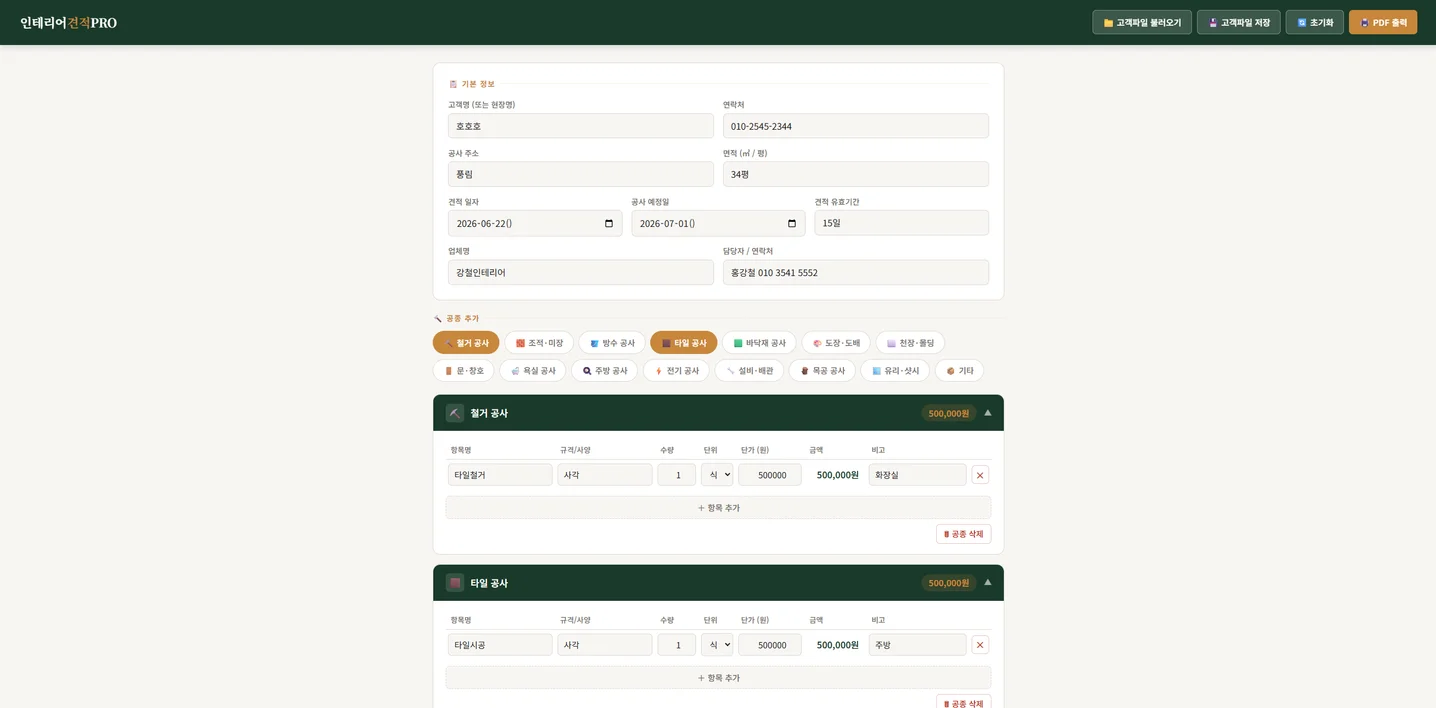Edit 업체명 field 강철인테리어
This screenshot has height=708, width=1436.
(x=580, y=272)
